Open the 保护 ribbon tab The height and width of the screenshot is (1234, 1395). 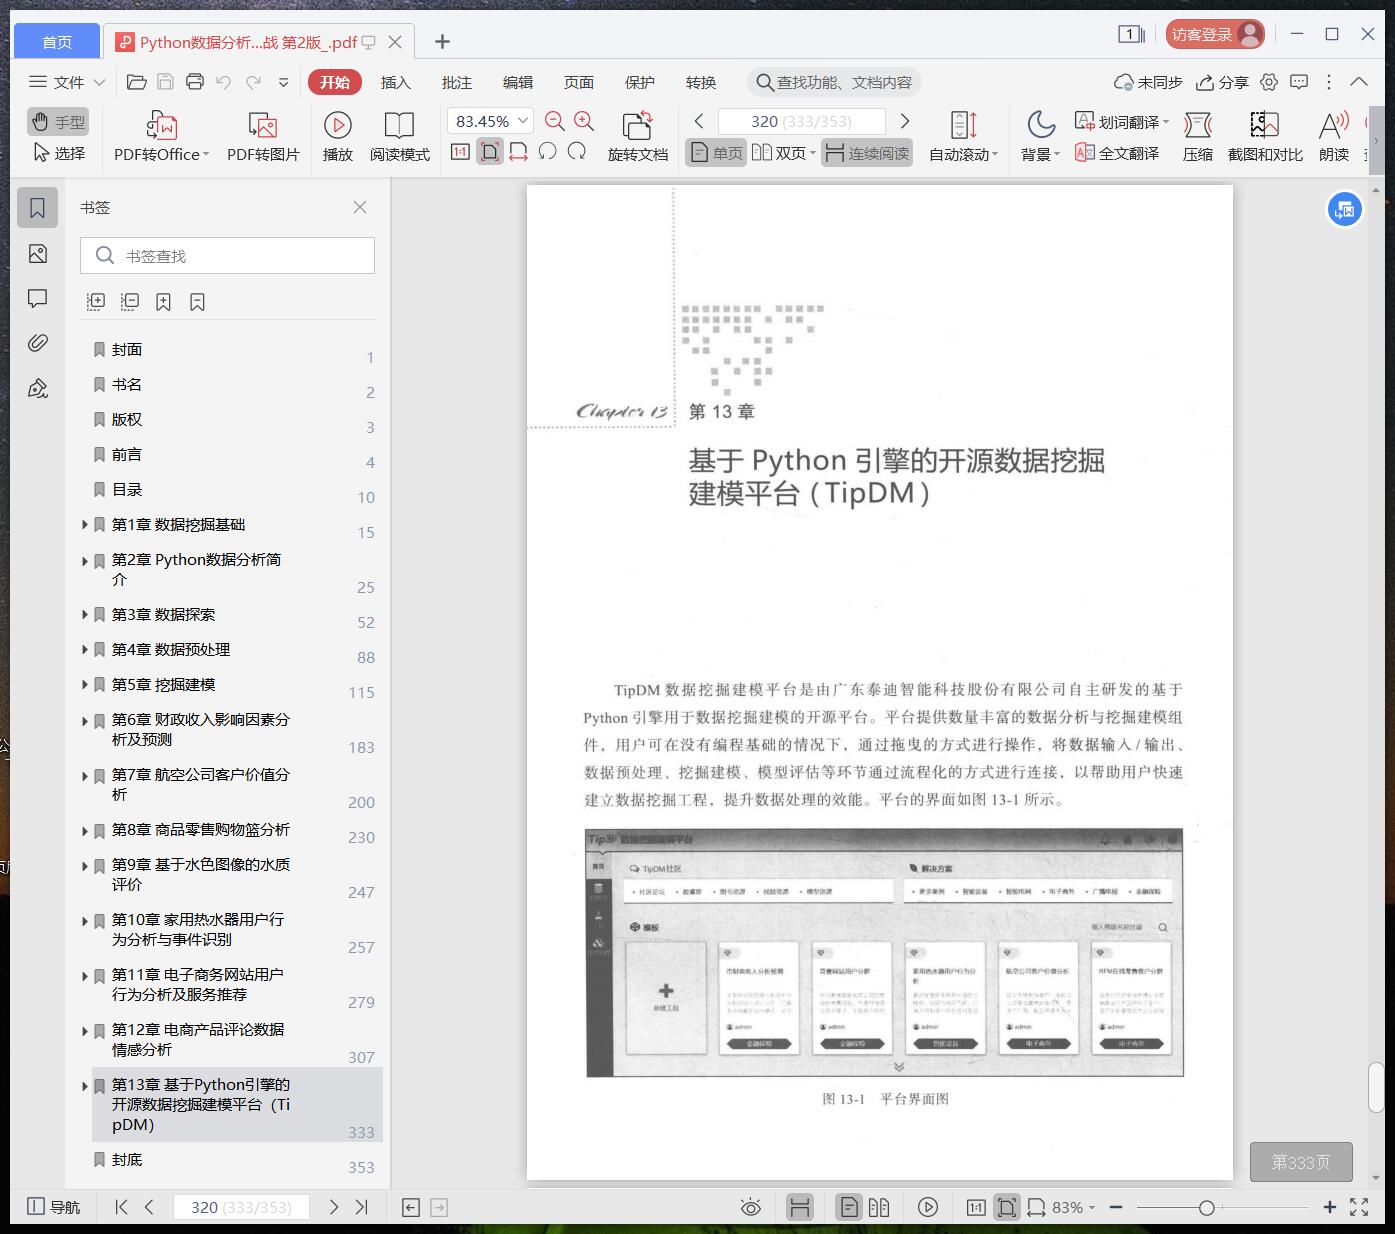click(x=640, y=82)
